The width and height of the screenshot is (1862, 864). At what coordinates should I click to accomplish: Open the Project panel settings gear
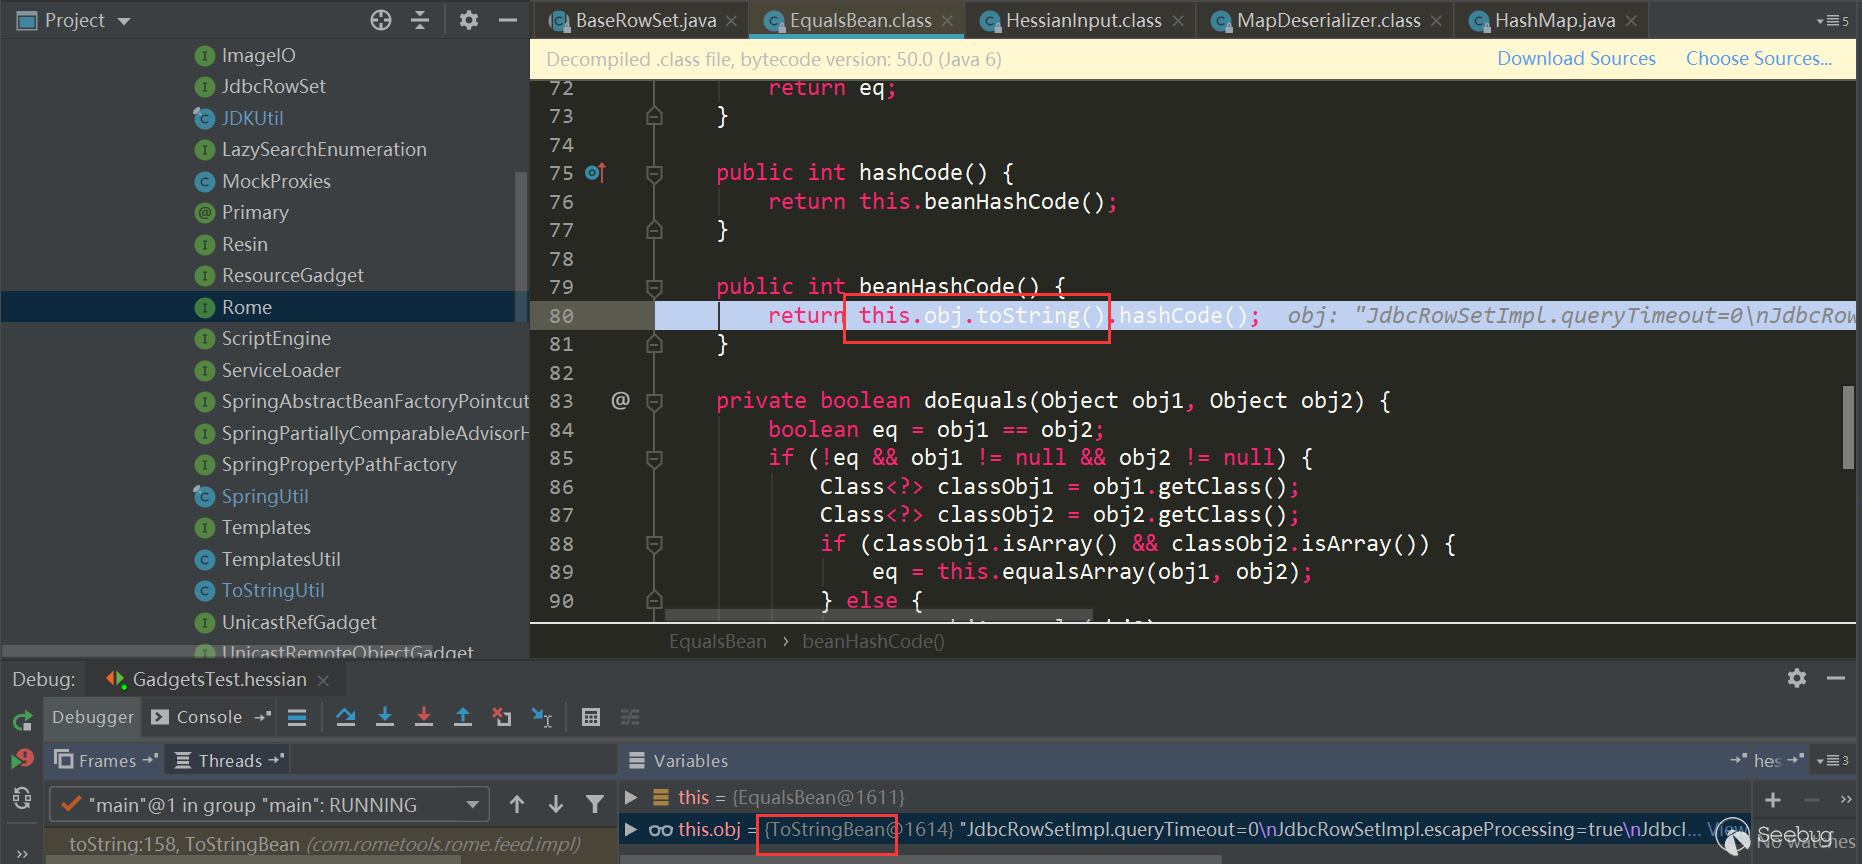468,20
